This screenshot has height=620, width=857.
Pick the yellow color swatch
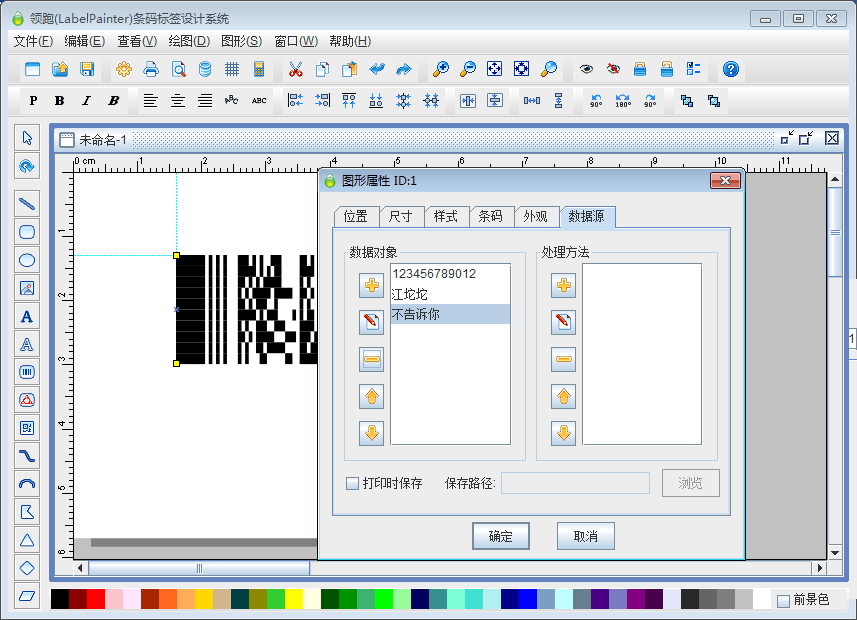point(294,599)
